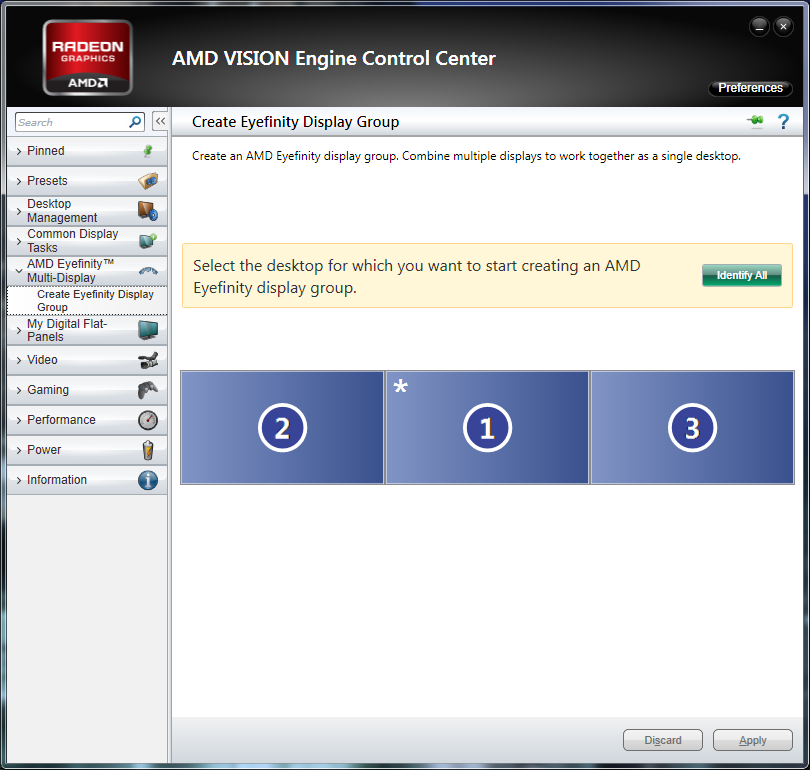
Task: Click the My Digital Flat-Panels monitor icon
Action: pyautogui.click(x=148, y=330)
